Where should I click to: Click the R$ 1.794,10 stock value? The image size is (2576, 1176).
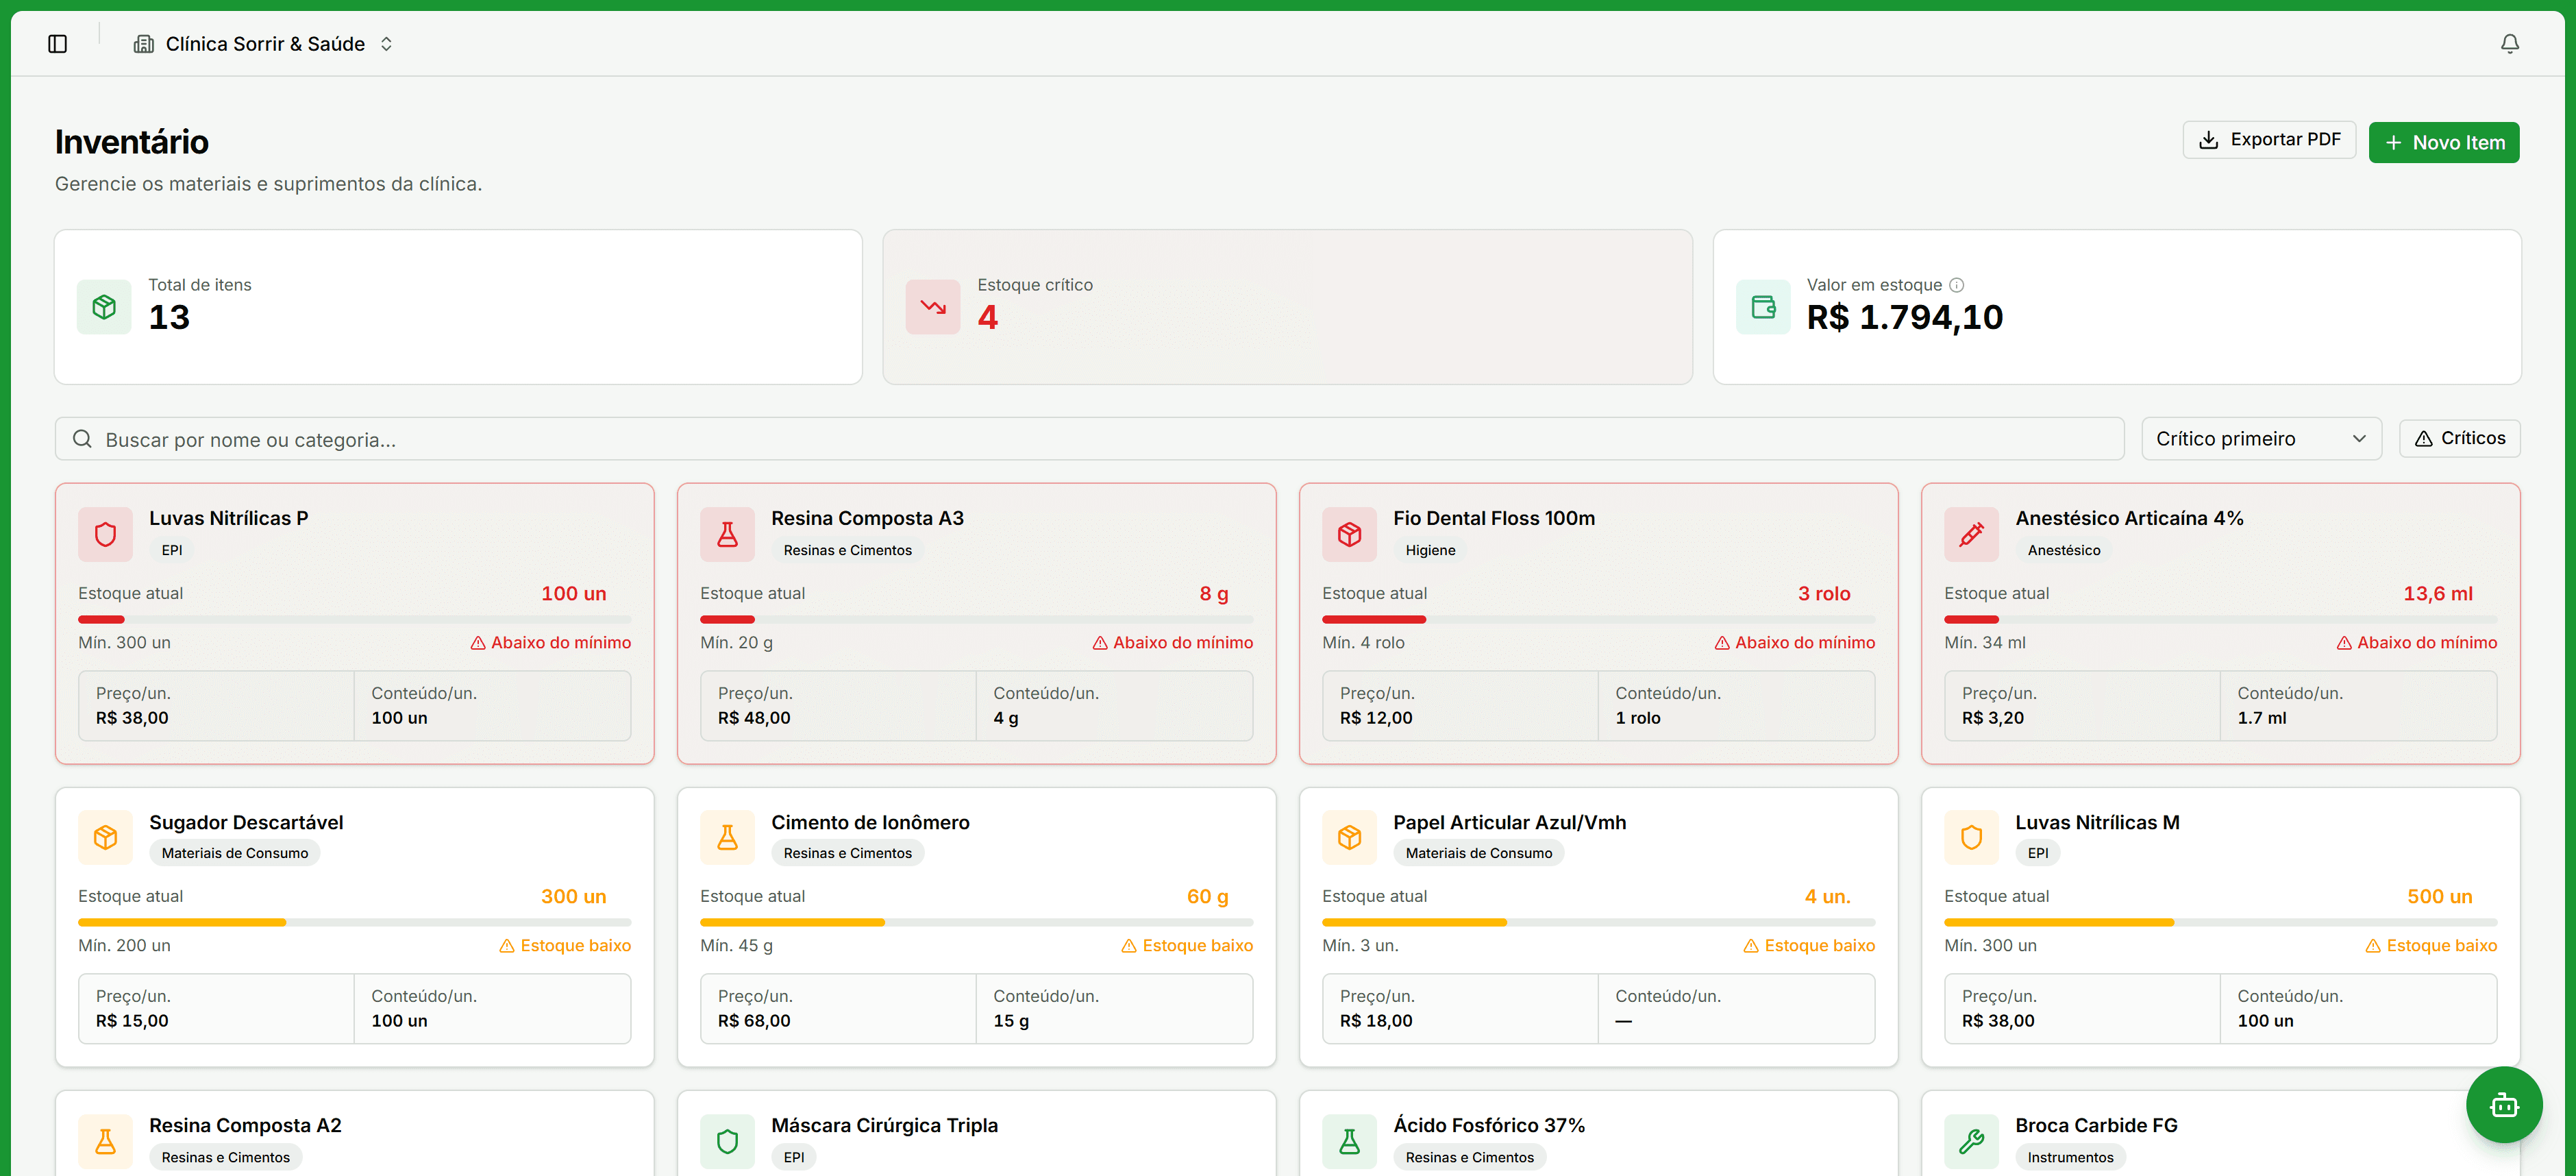(1904, 317)
